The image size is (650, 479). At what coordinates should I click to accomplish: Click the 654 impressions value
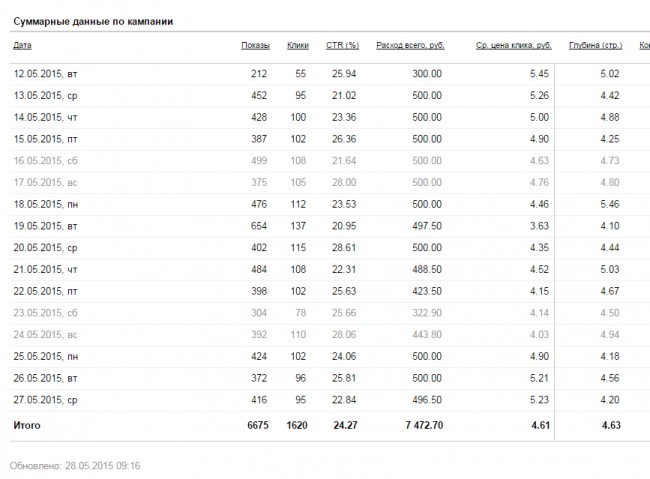click(259, 226)
